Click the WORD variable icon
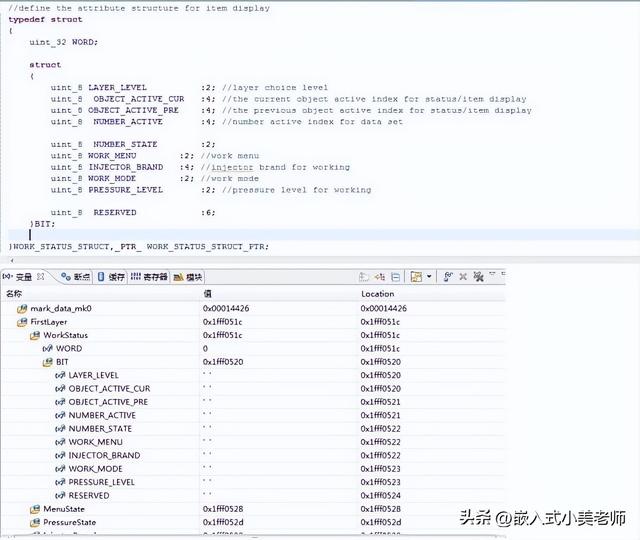 pos(48,349)
